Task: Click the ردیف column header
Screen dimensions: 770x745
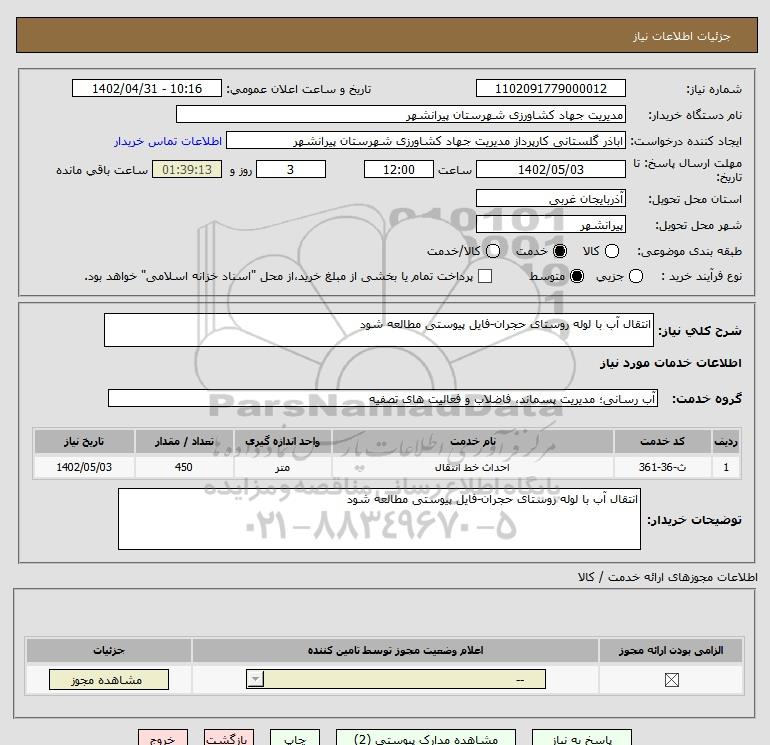Action: pos(726,441)
